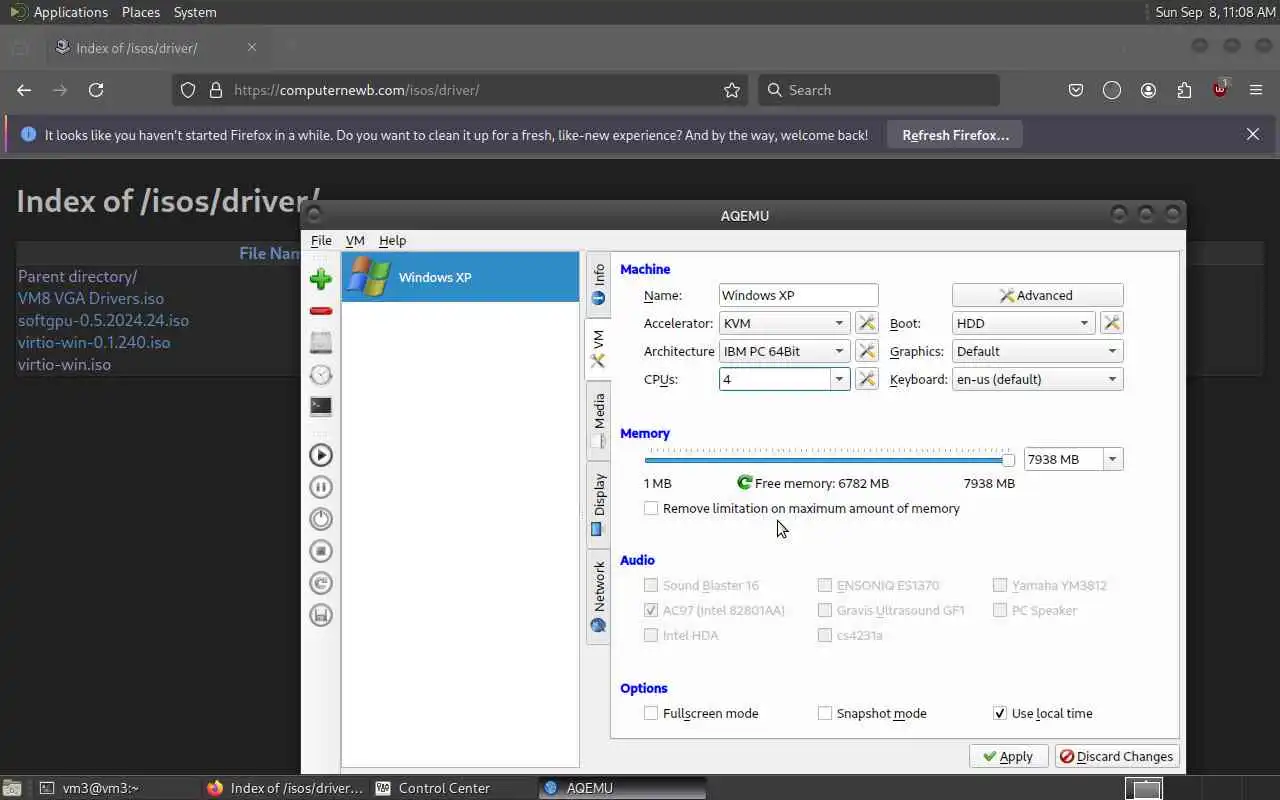Open Architecture settings wrench icon
This screenshot has width=1280, height=800.
[866, 351]
